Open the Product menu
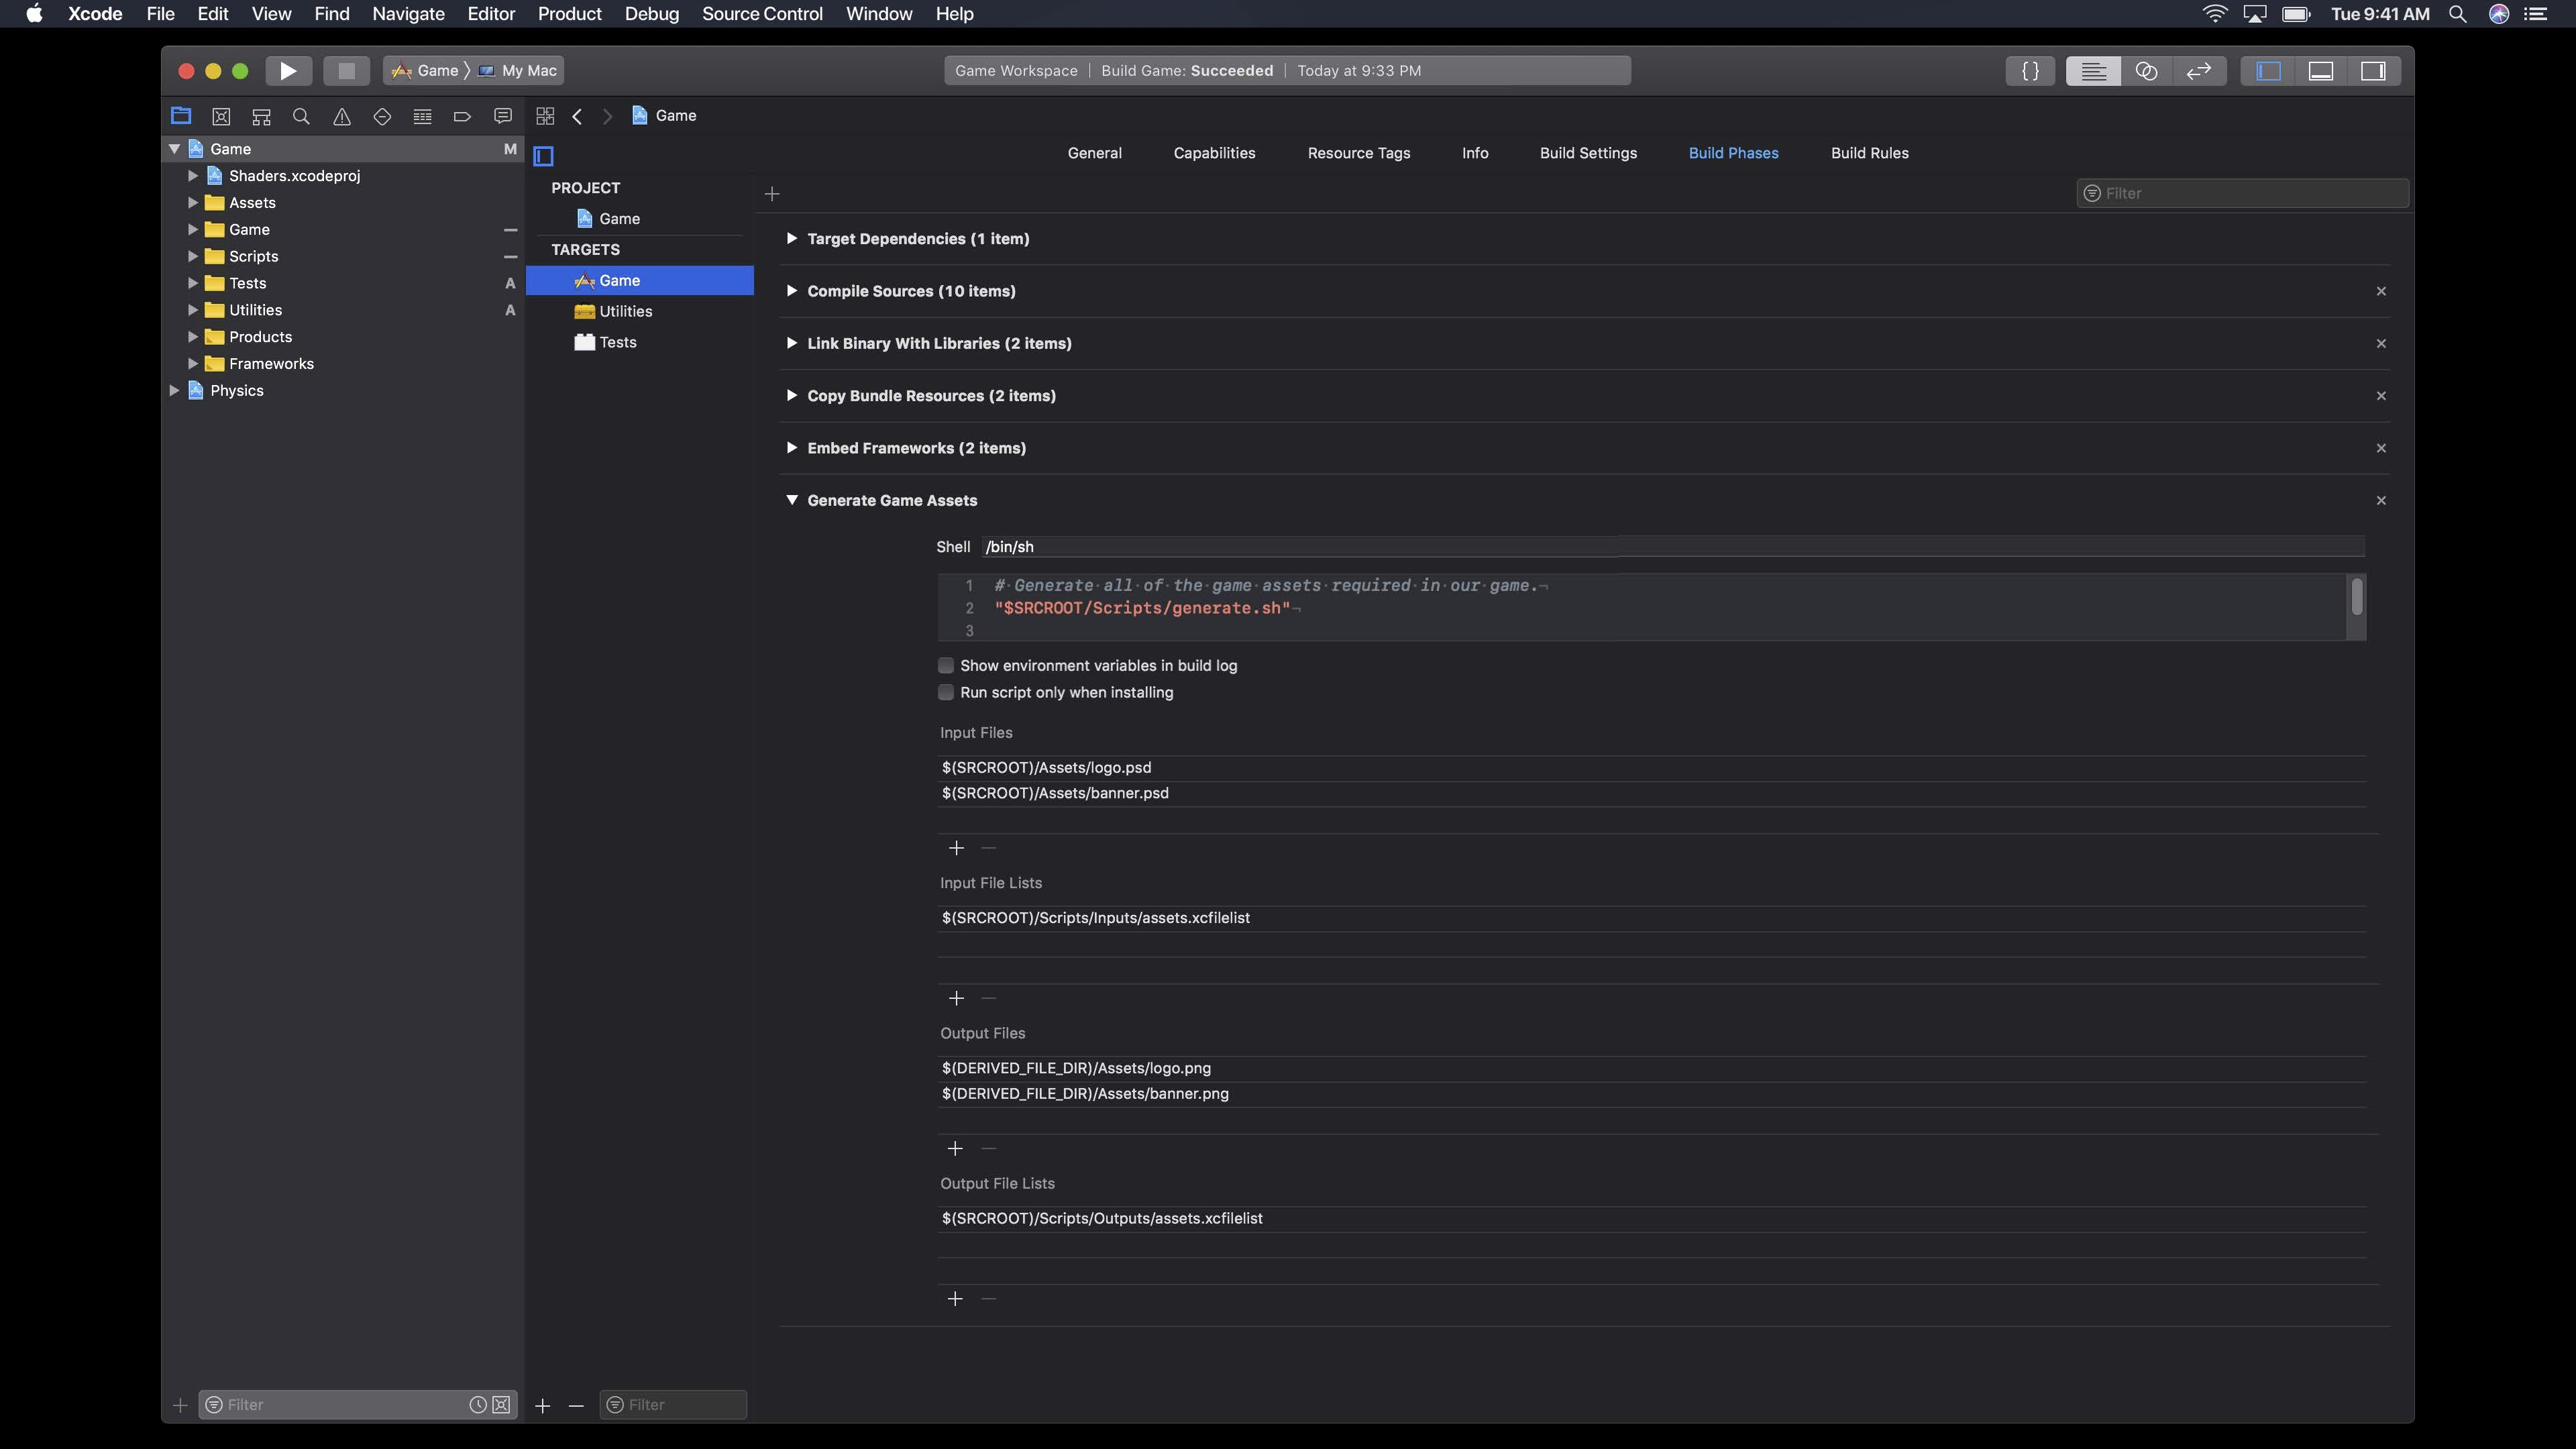The width and height of the screenshot is (2576, 1449). pos(569,14)
